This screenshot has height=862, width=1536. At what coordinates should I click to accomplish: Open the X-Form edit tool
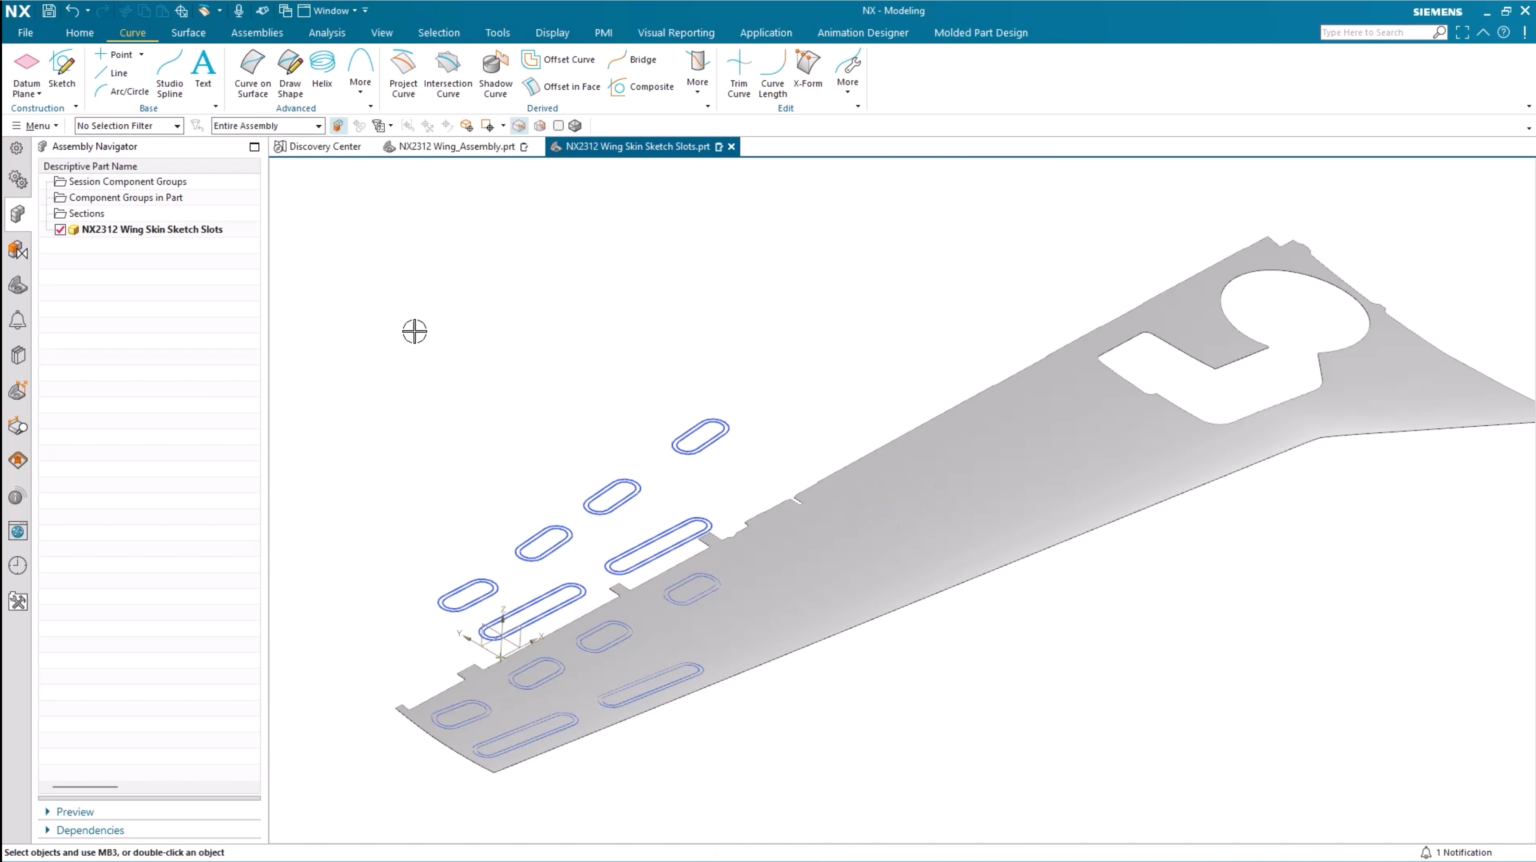(807, 70)
